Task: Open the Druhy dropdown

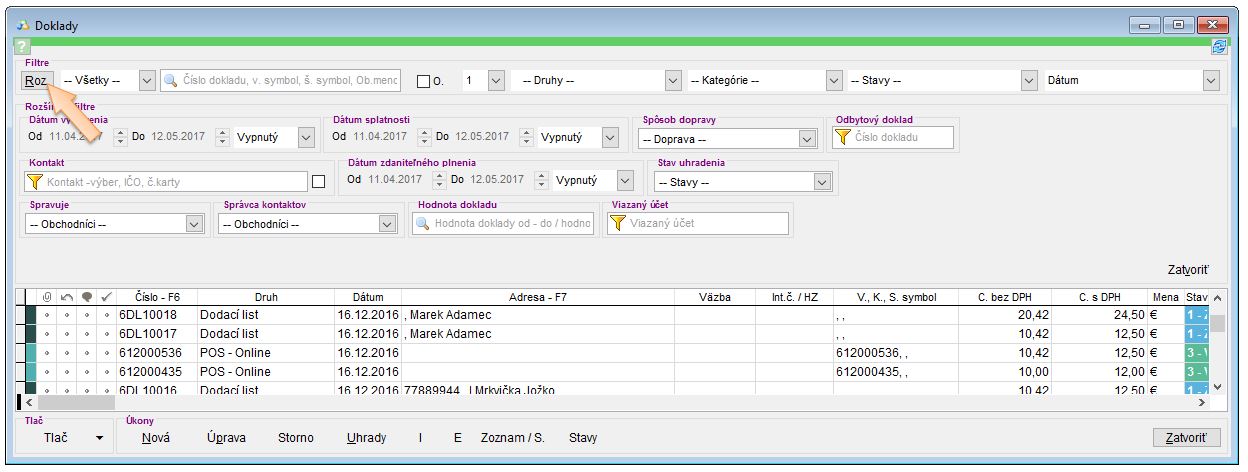Action: pos(594,80)
